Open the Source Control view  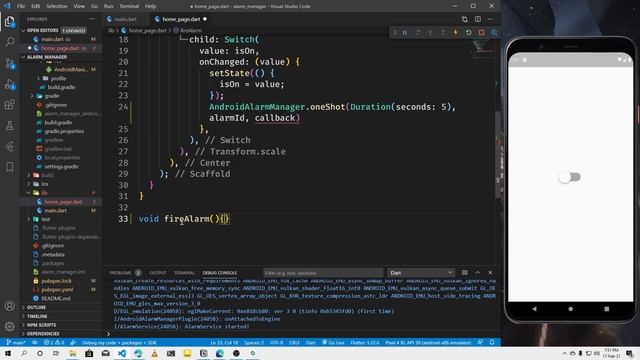coord(9,63)
